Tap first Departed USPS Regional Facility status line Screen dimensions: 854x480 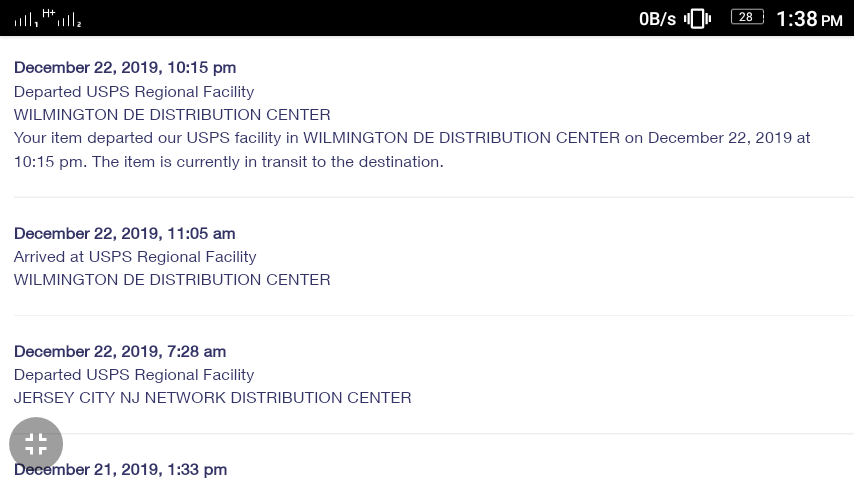click(134, 92)
